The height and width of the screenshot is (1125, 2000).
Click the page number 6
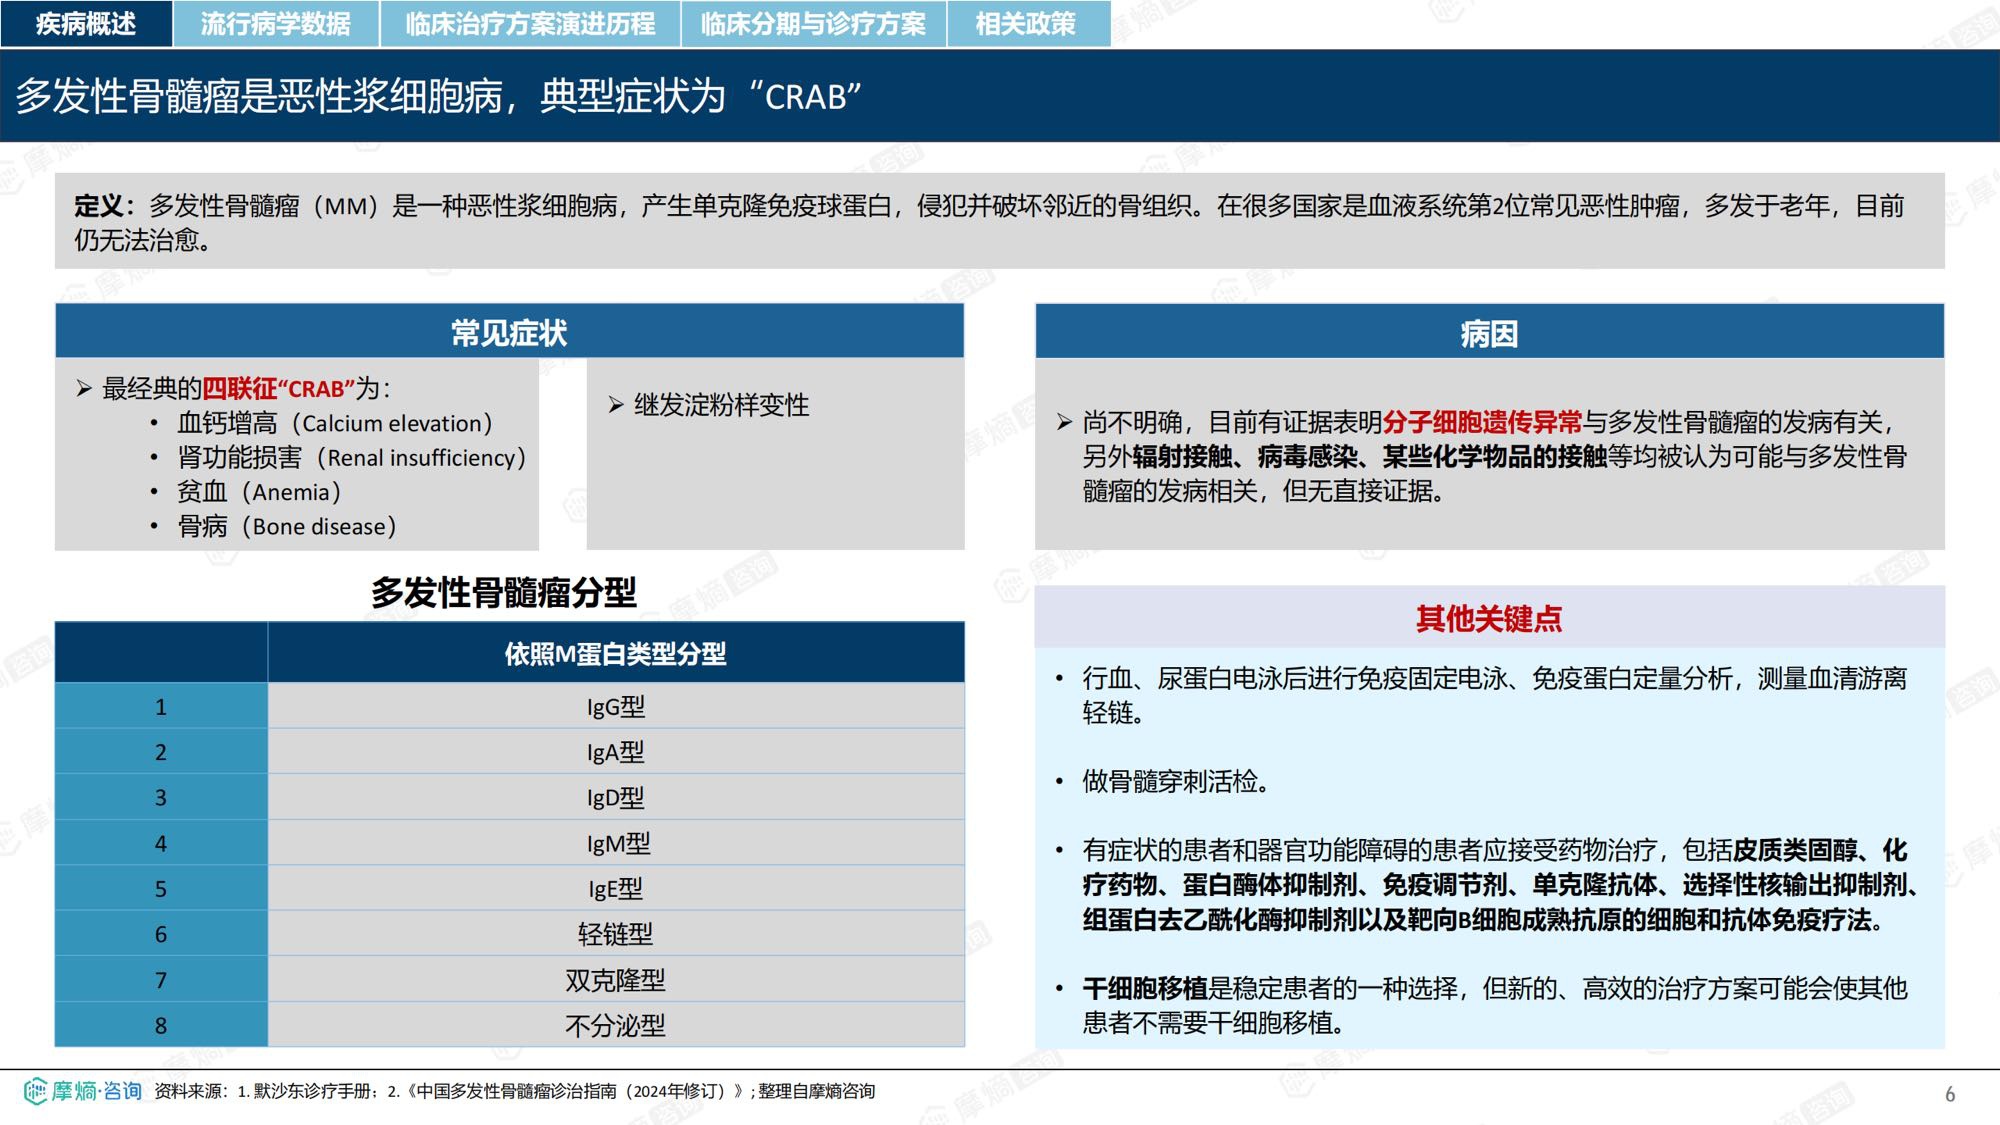coord(1950,1094)
